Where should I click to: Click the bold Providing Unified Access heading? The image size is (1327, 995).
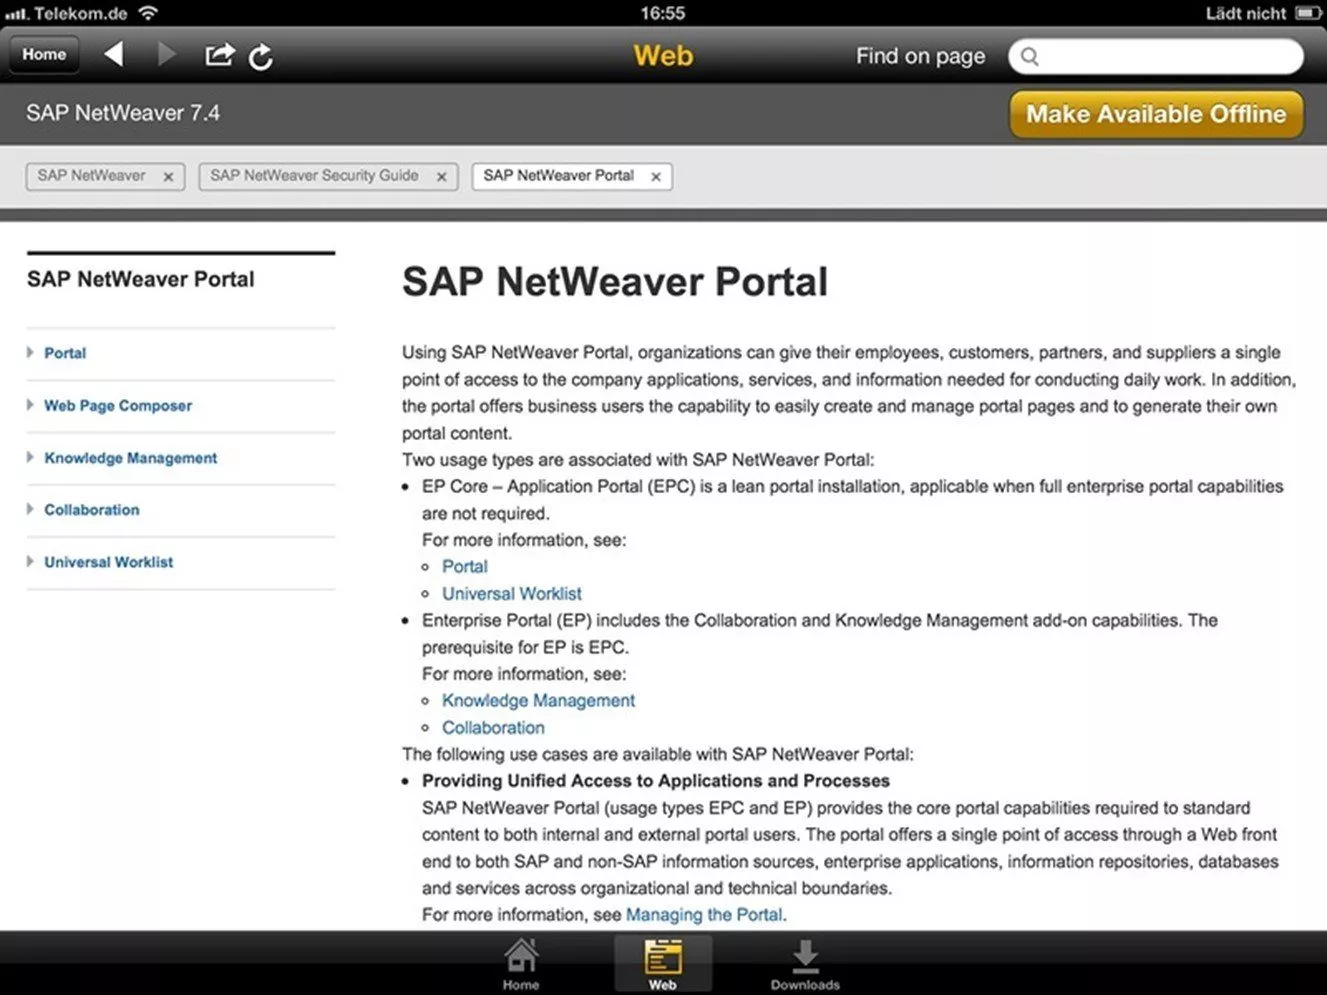656,781
